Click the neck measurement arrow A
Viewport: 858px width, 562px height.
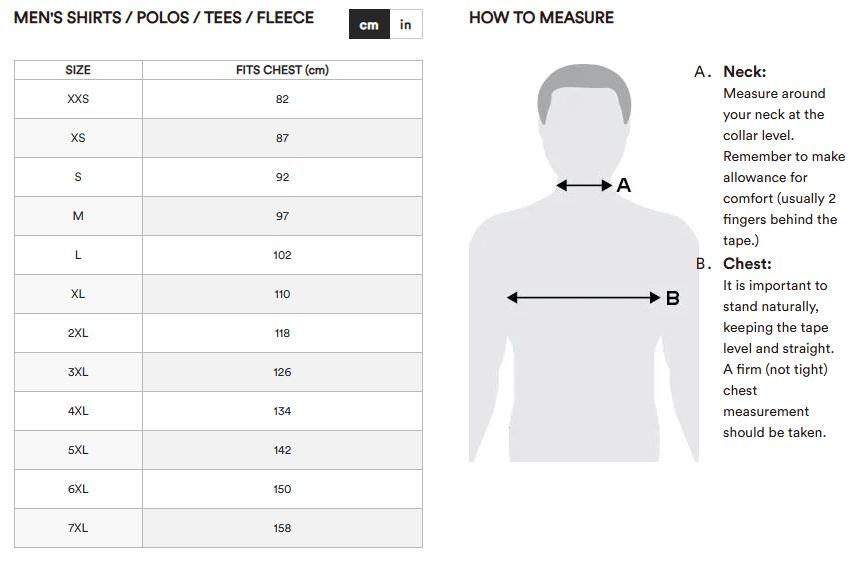tap(584, 185)
